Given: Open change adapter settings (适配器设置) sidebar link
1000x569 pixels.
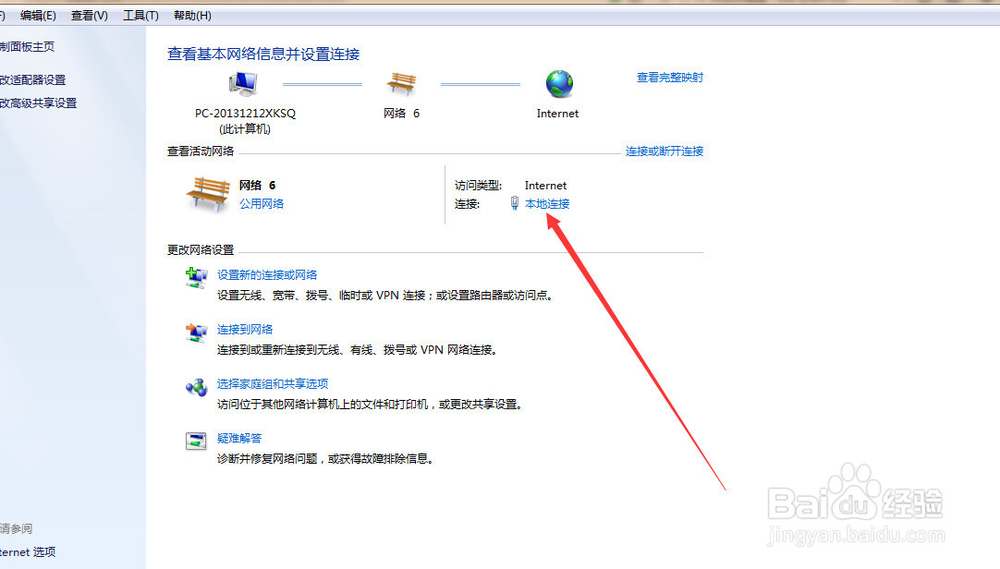Looking at the screenshot, I should point(33,80).
